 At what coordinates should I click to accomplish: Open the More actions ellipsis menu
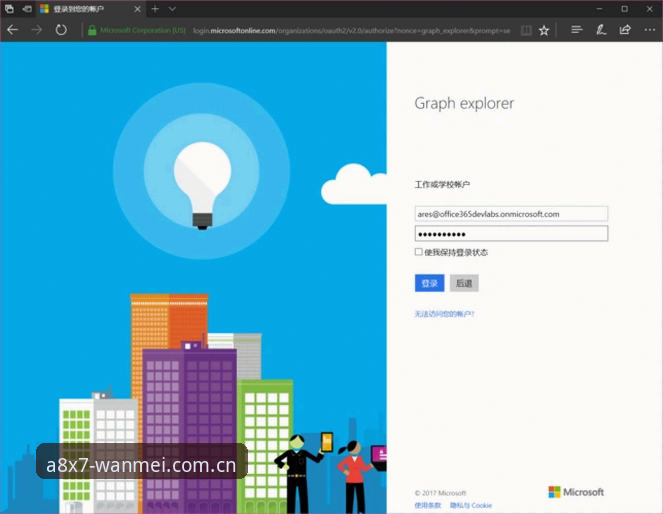[649, 30]
